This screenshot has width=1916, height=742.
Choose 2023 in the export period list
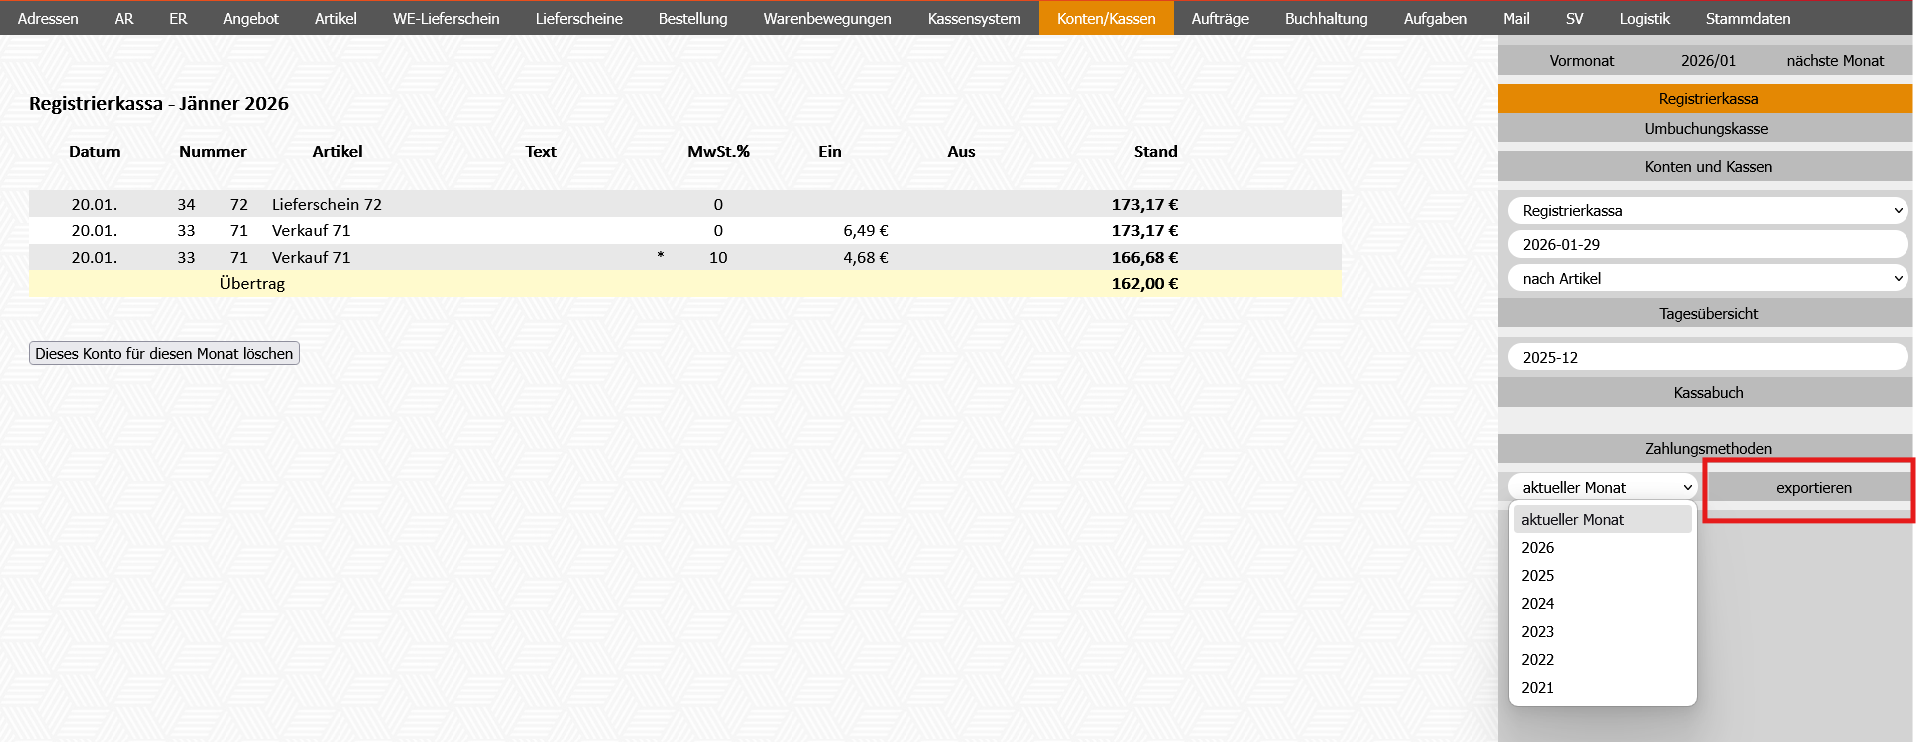pyautogui.click(x=1537, y=632)
